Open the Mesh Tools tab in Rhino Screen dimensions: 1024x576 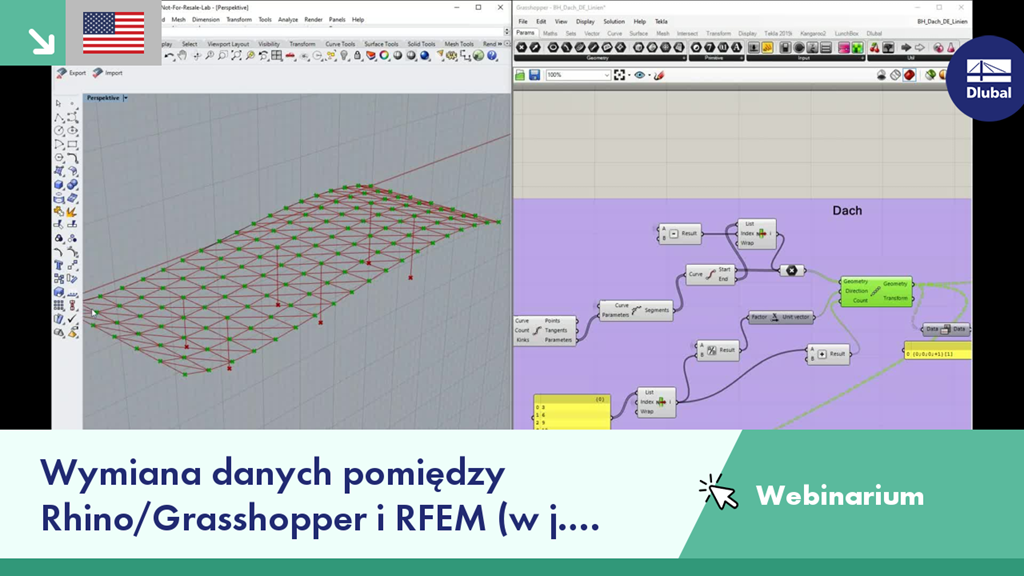(x=459, y=44)
